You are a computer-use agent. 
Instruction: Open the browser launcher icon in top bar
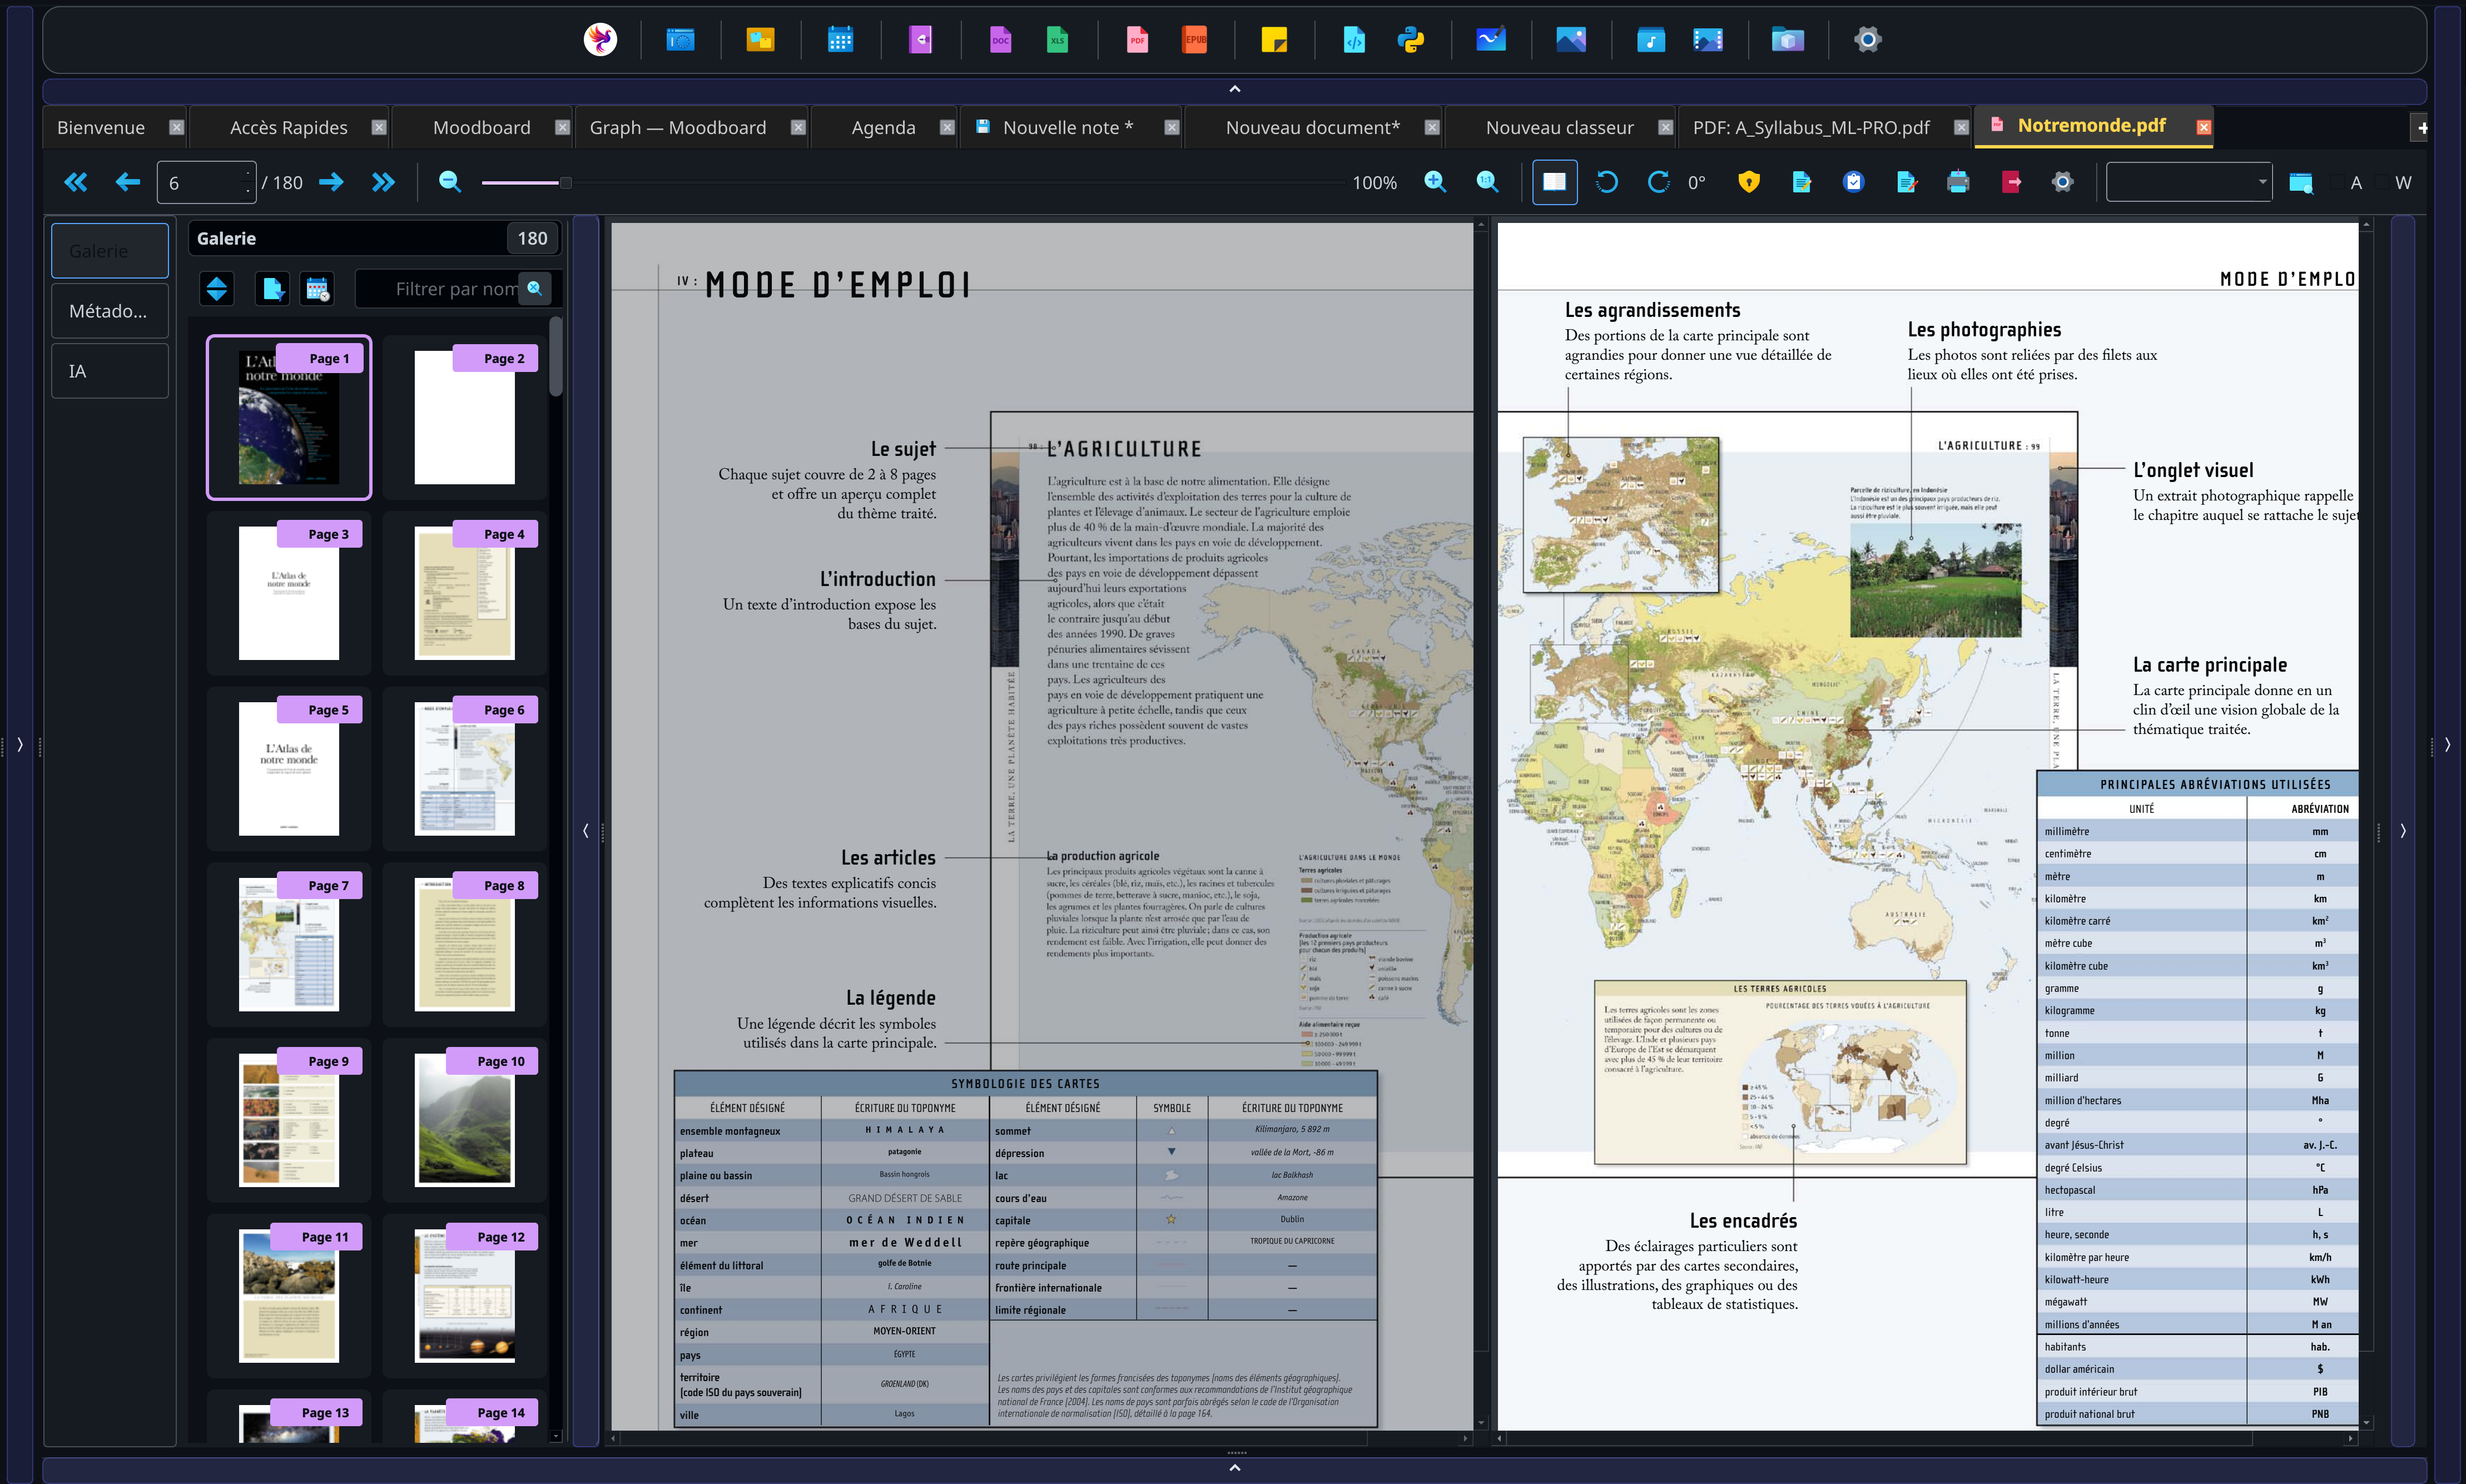(680, 40)
